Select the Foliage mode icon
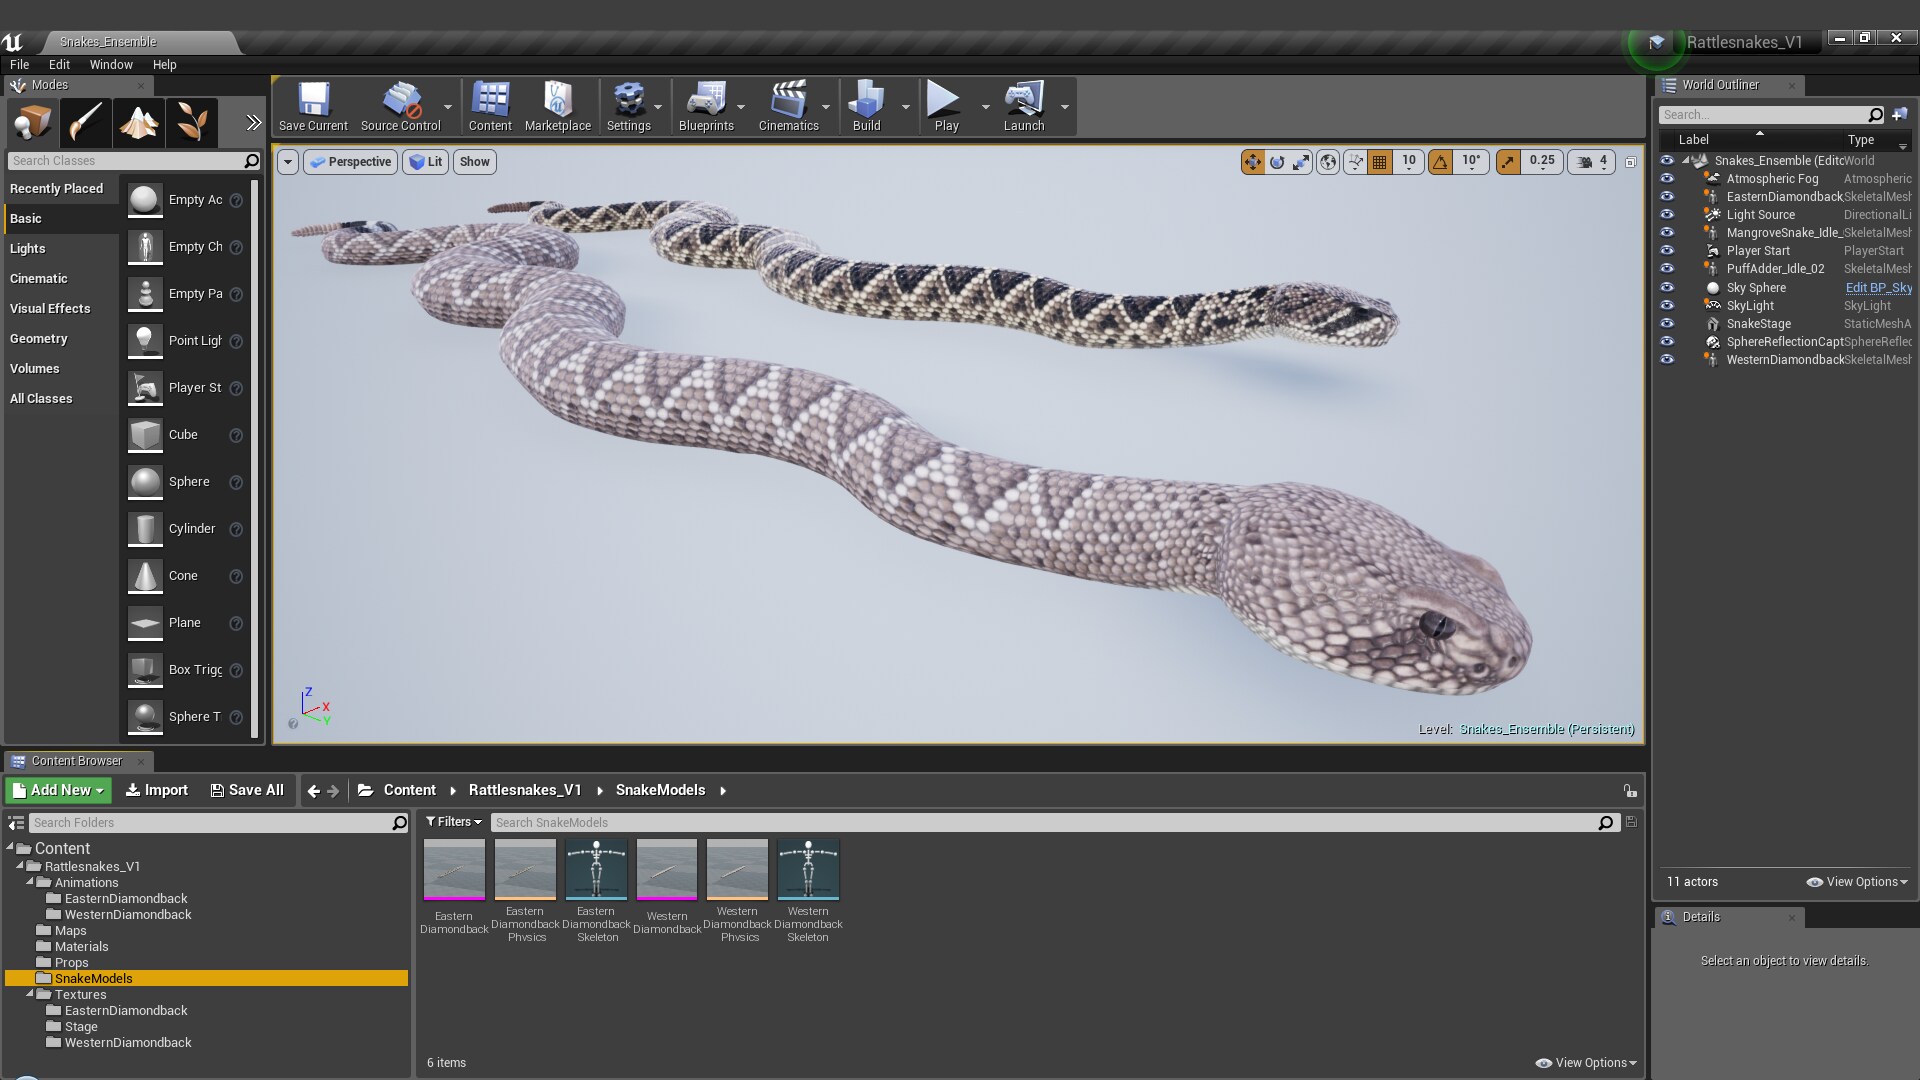The height and width of the screenshot is (1080, 1920). 191,122
